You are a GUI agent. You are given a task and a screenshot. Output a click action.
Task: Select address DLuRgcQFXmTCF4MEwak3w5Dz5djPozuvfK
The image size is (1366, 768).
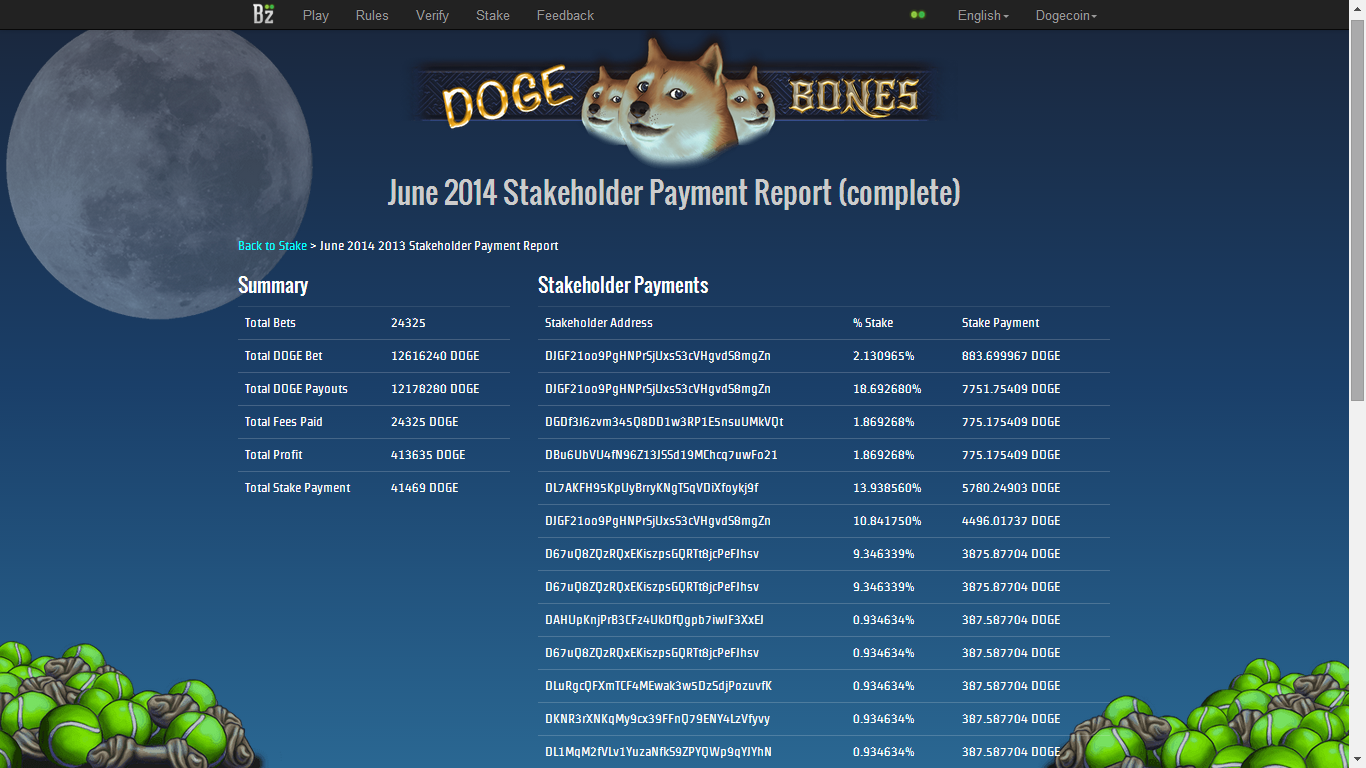click(659, 686)
